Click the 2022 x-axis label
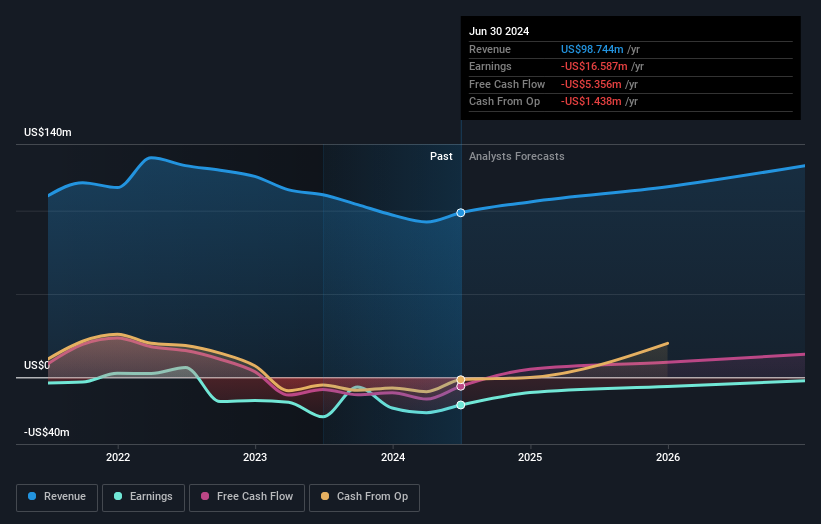The width and height of the screenshot is (821, 524). (118, 457)
